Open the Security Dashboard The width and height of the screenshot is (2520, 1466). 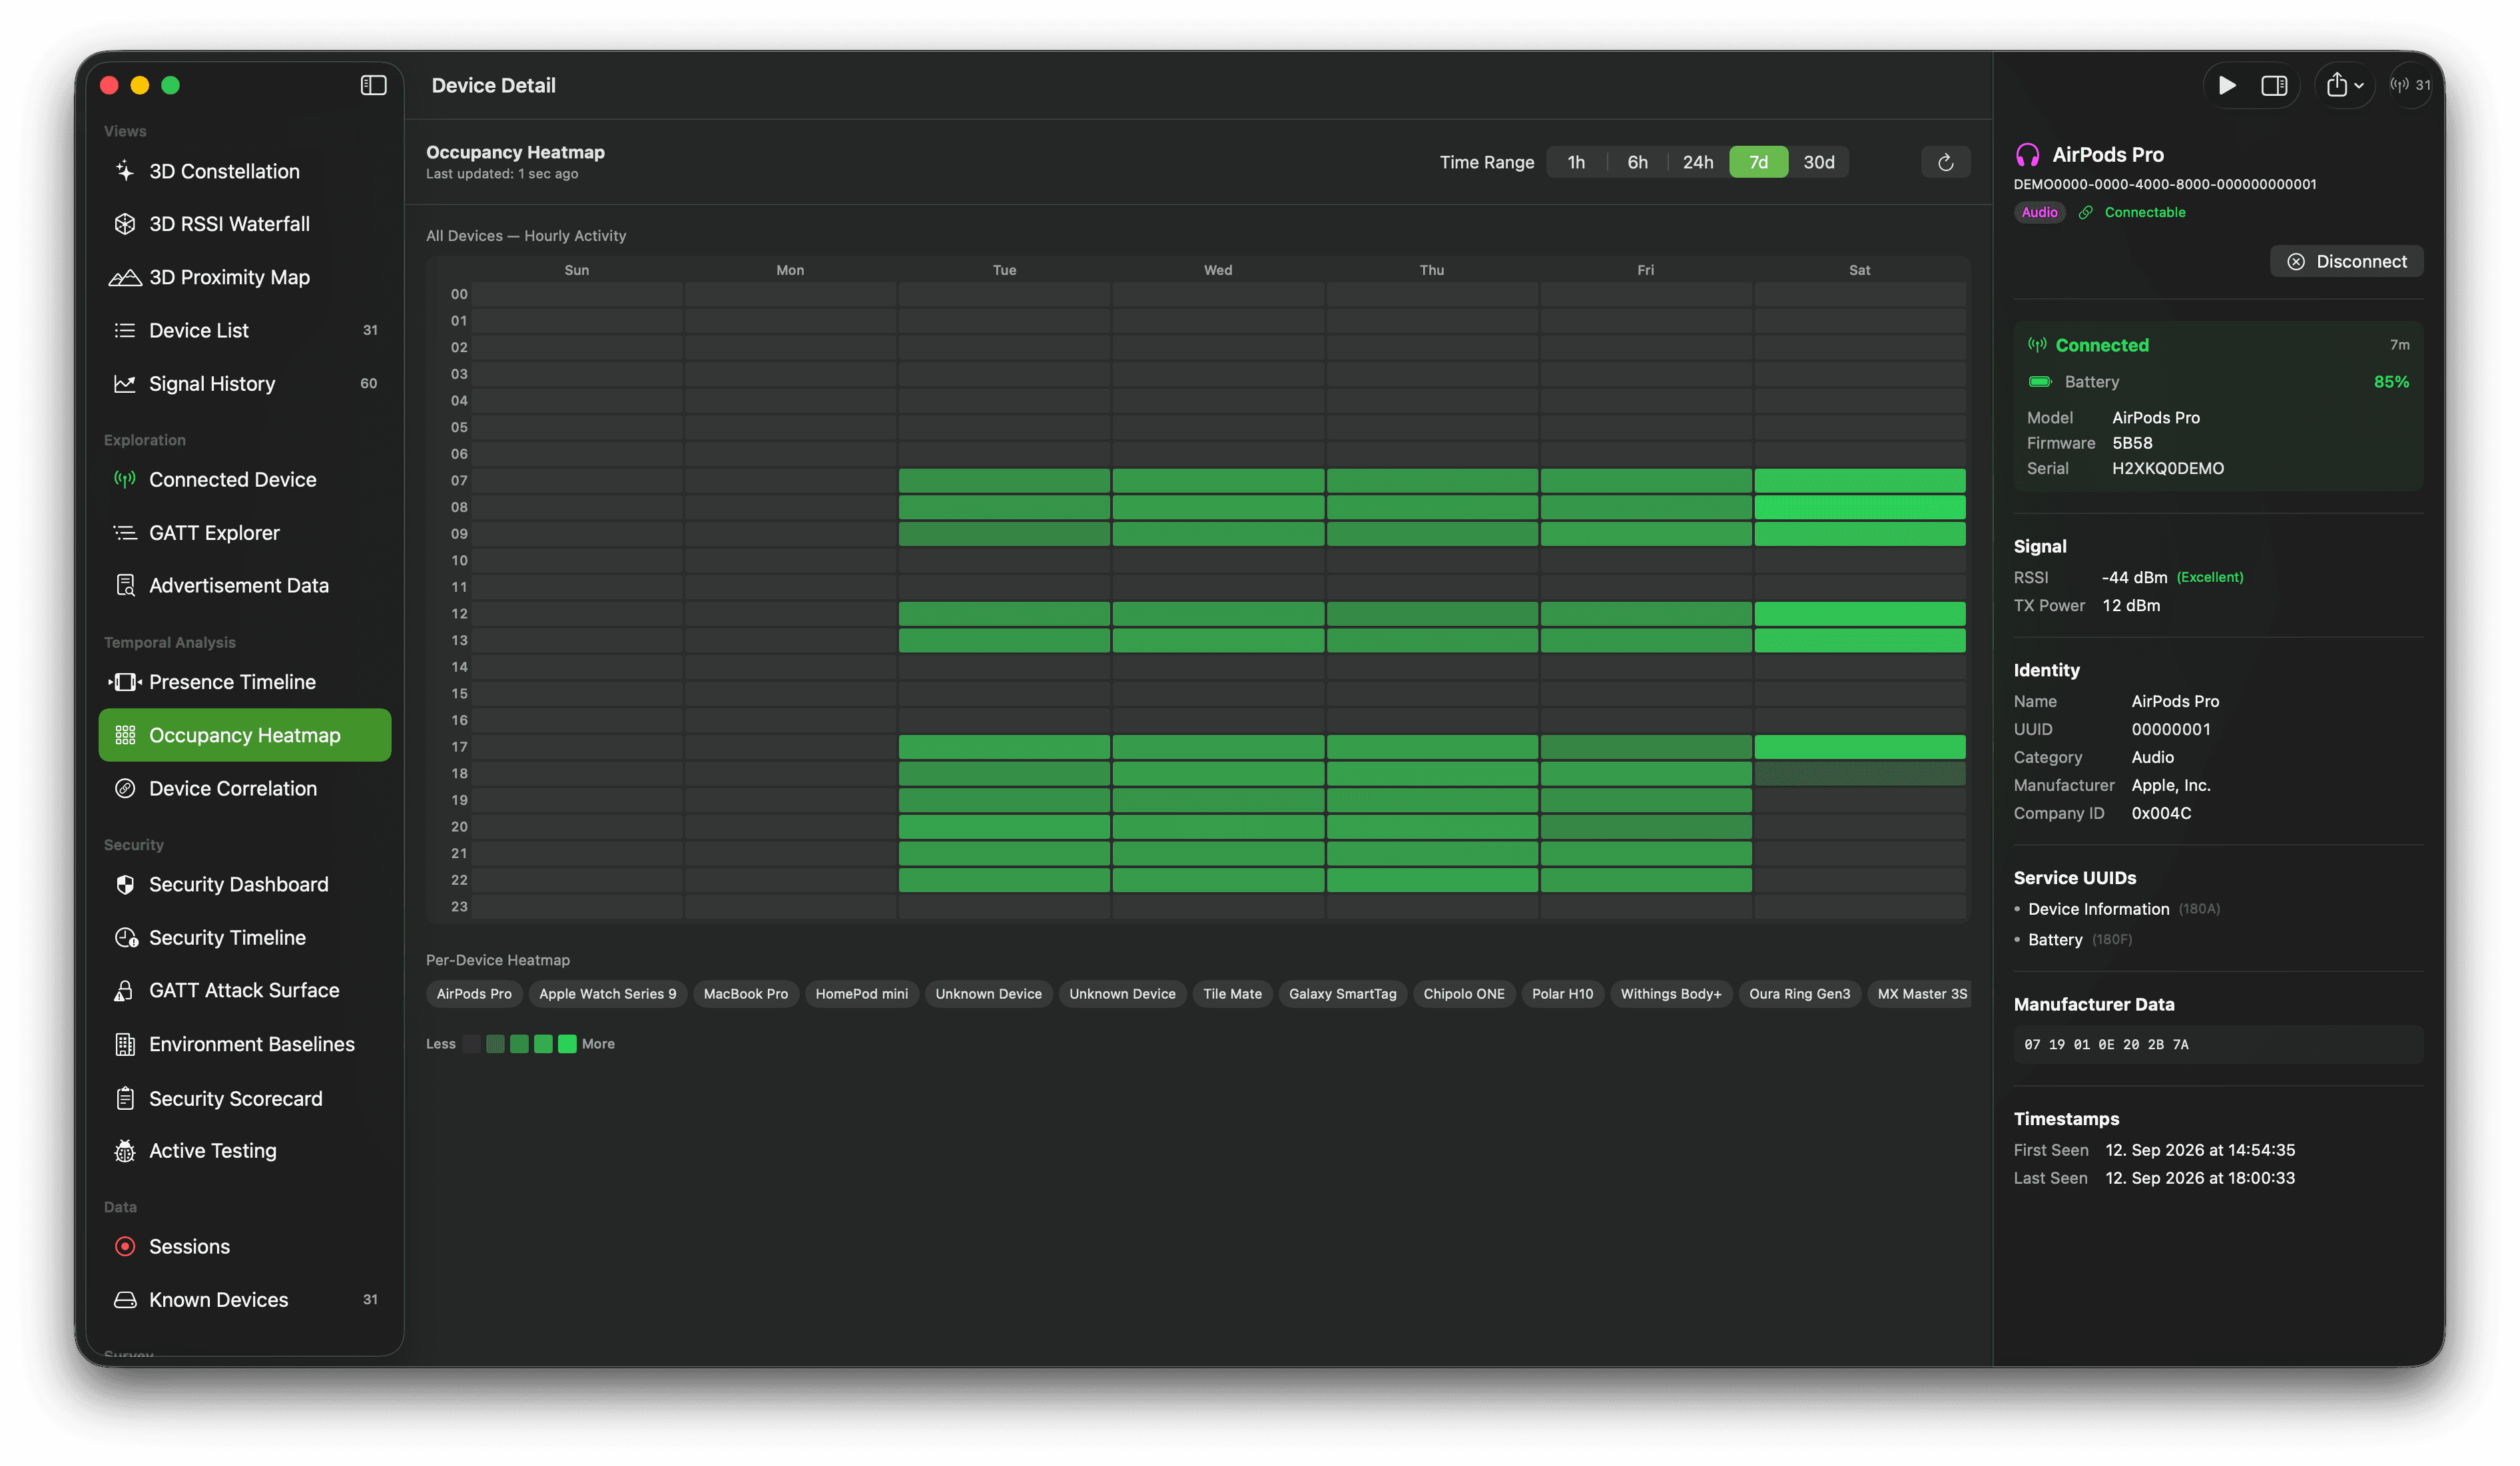tap(244, 884)
